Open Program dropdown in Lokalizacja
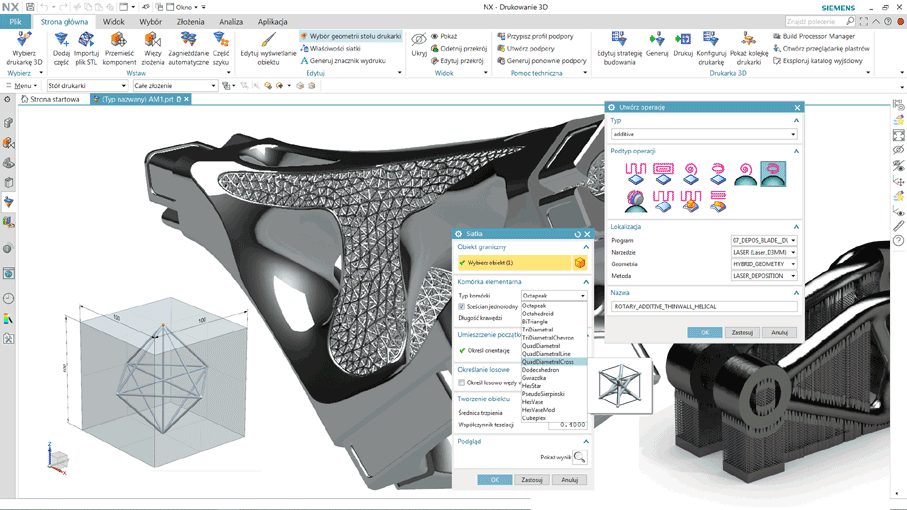 764,241
